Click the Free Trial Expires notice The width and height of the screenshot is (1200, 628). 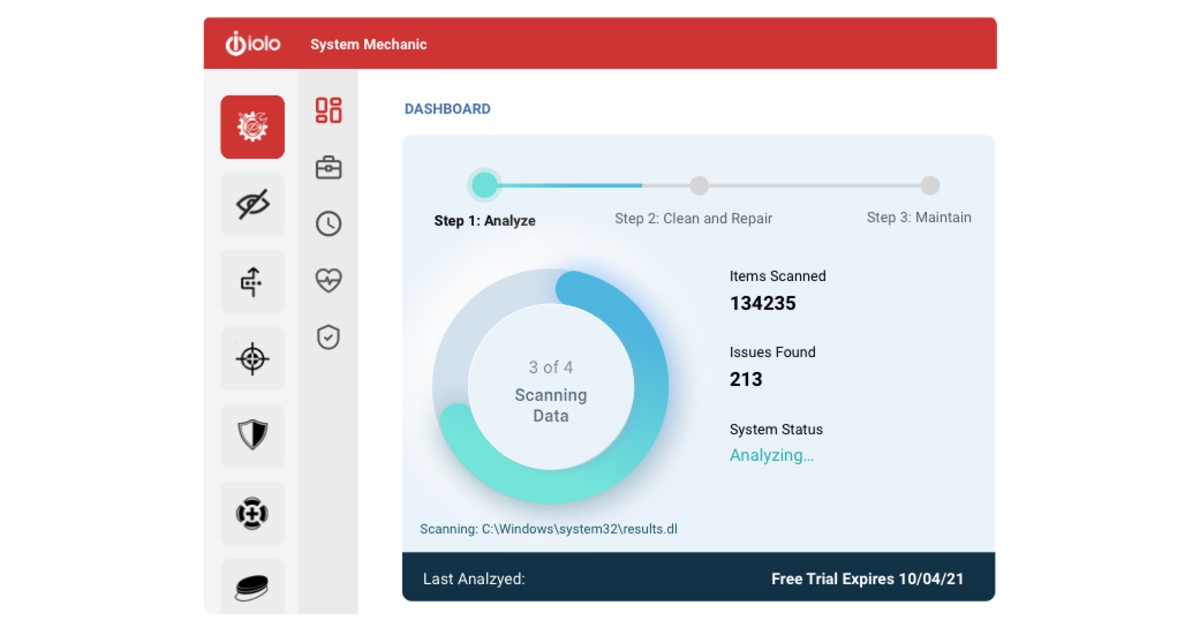[867, 579]
